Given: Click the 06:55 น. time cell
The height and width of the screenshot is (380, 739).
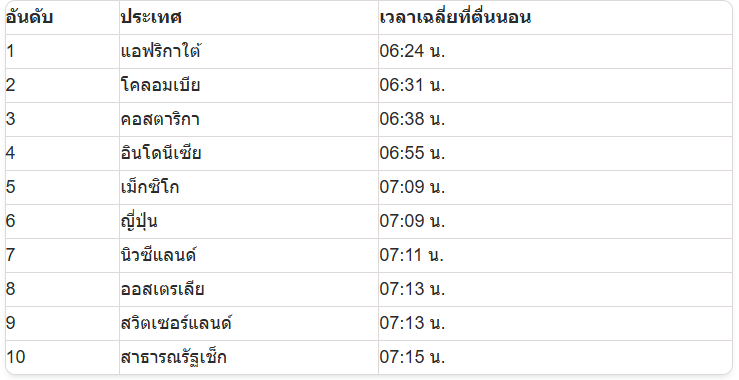Looking at the screenshot, I should coord(555,153).
